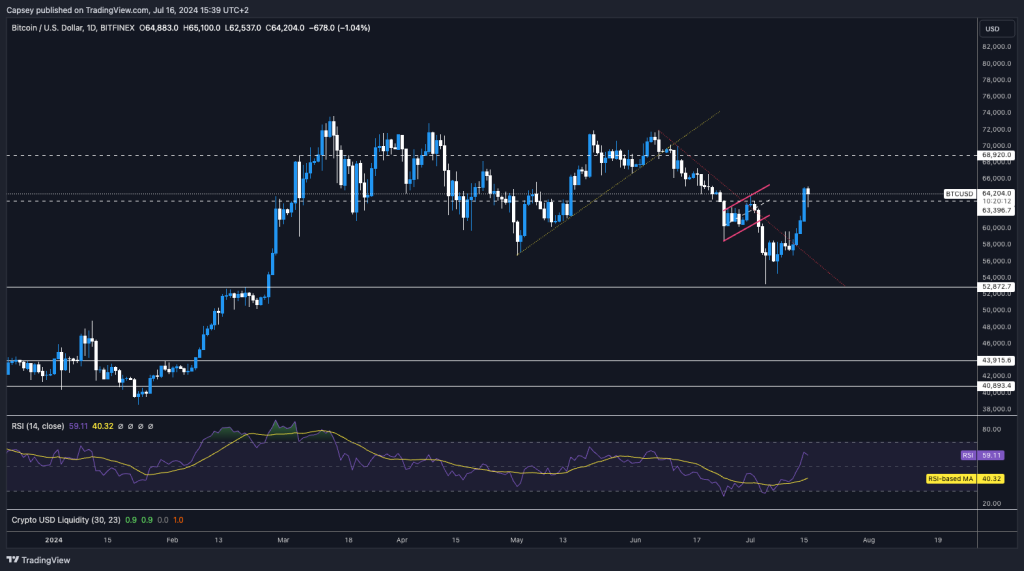Click the 63,396.7 level label
This screenshot has height=571, width=1024.
click(x=996, y=210)
